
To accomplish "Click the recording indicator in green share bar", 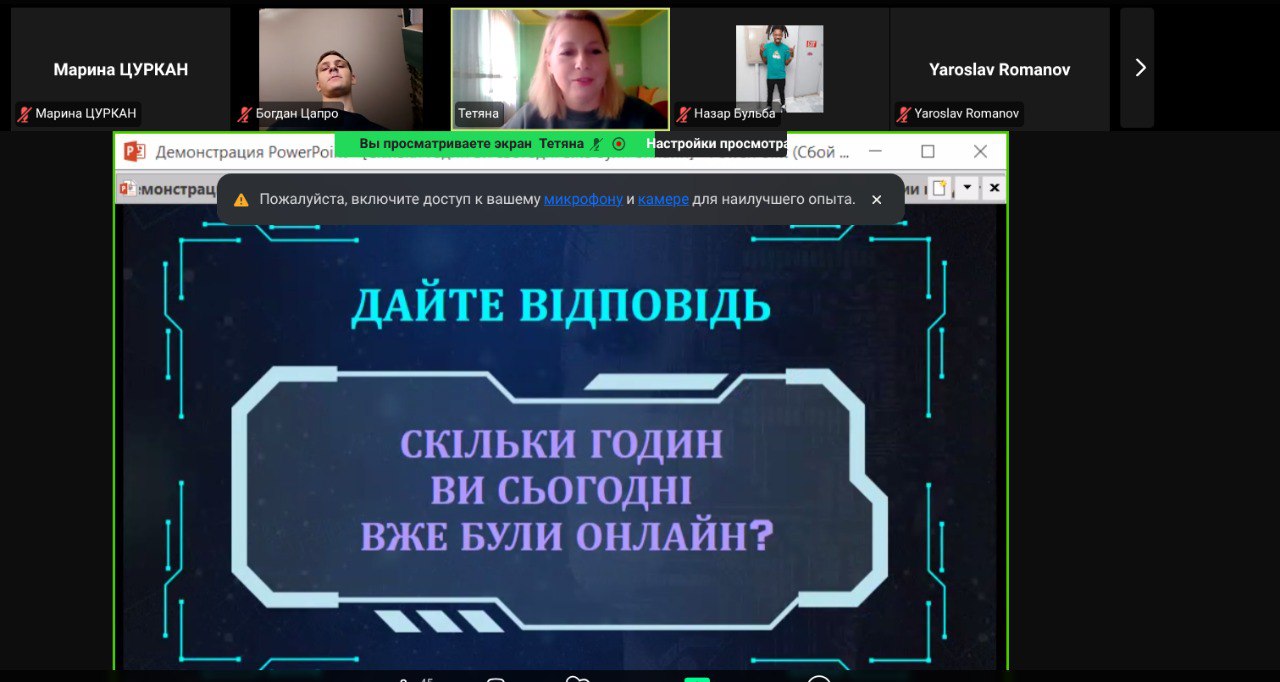I will (619, 144).
